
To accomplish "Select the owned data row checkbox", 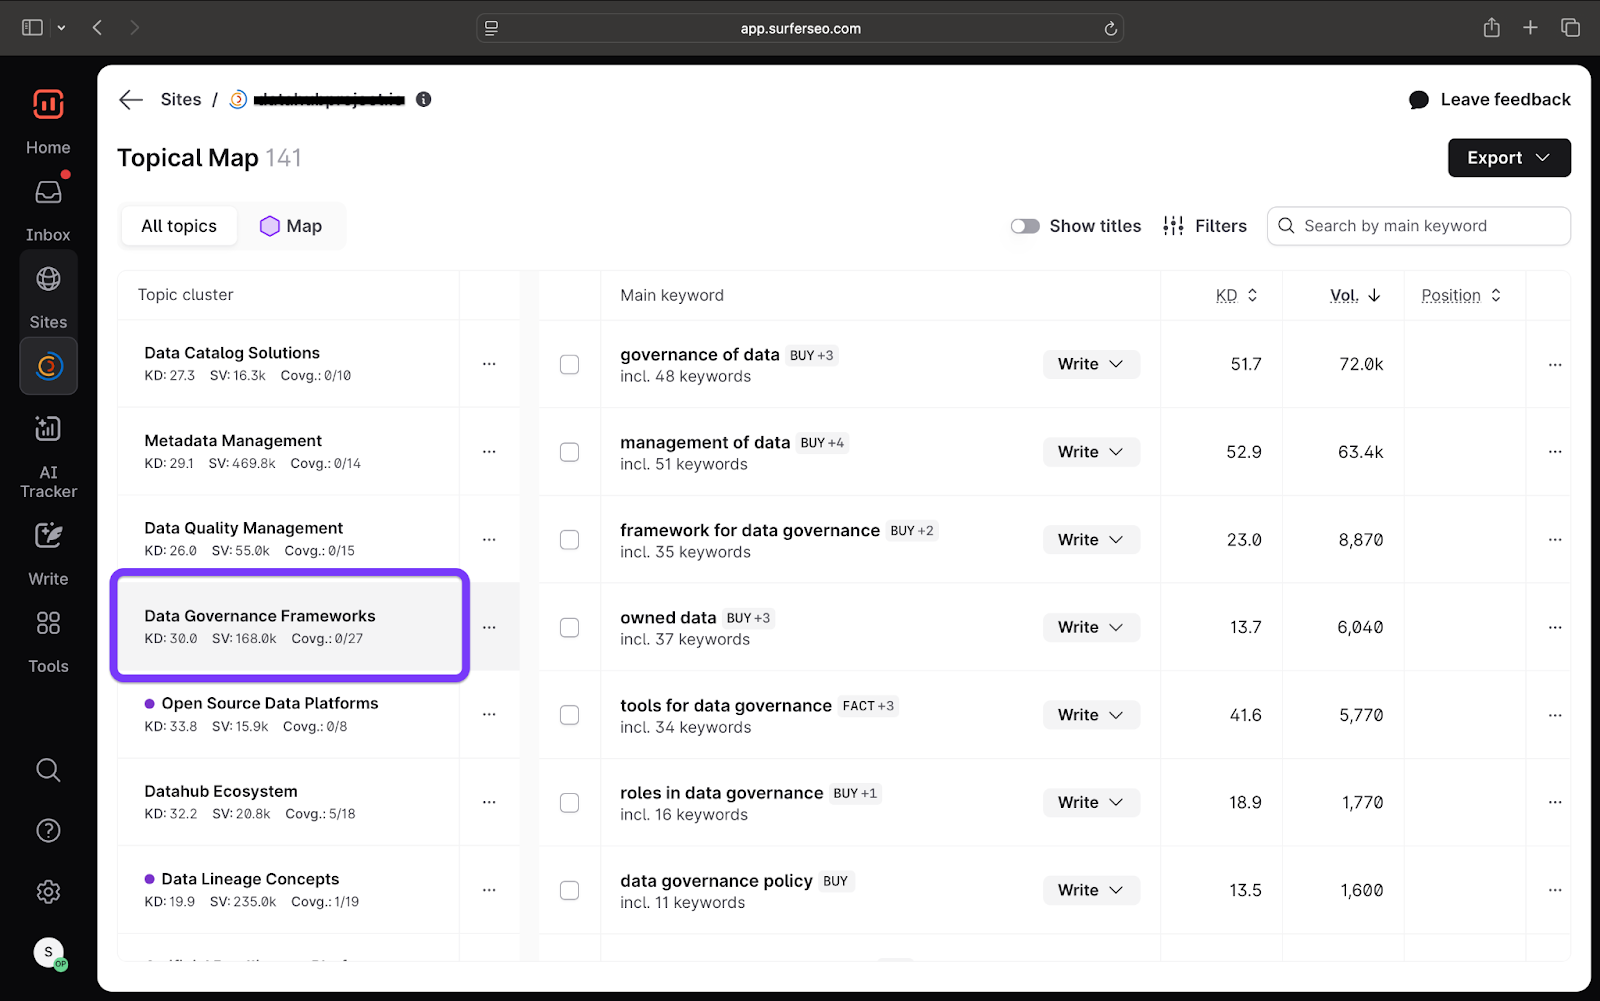I will click(x=569, y=628).
